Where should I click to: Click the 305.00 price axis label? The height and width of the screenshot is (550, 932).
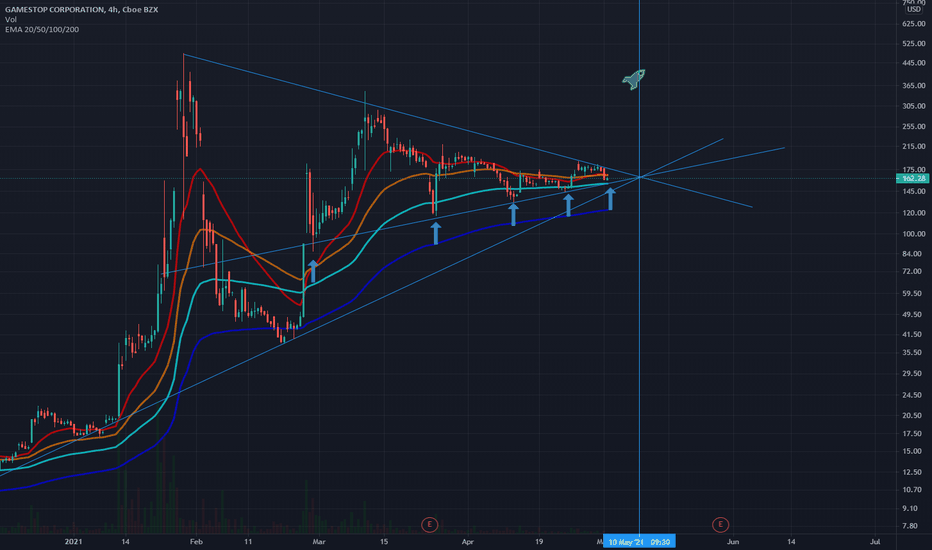click(x=914, y=106)
